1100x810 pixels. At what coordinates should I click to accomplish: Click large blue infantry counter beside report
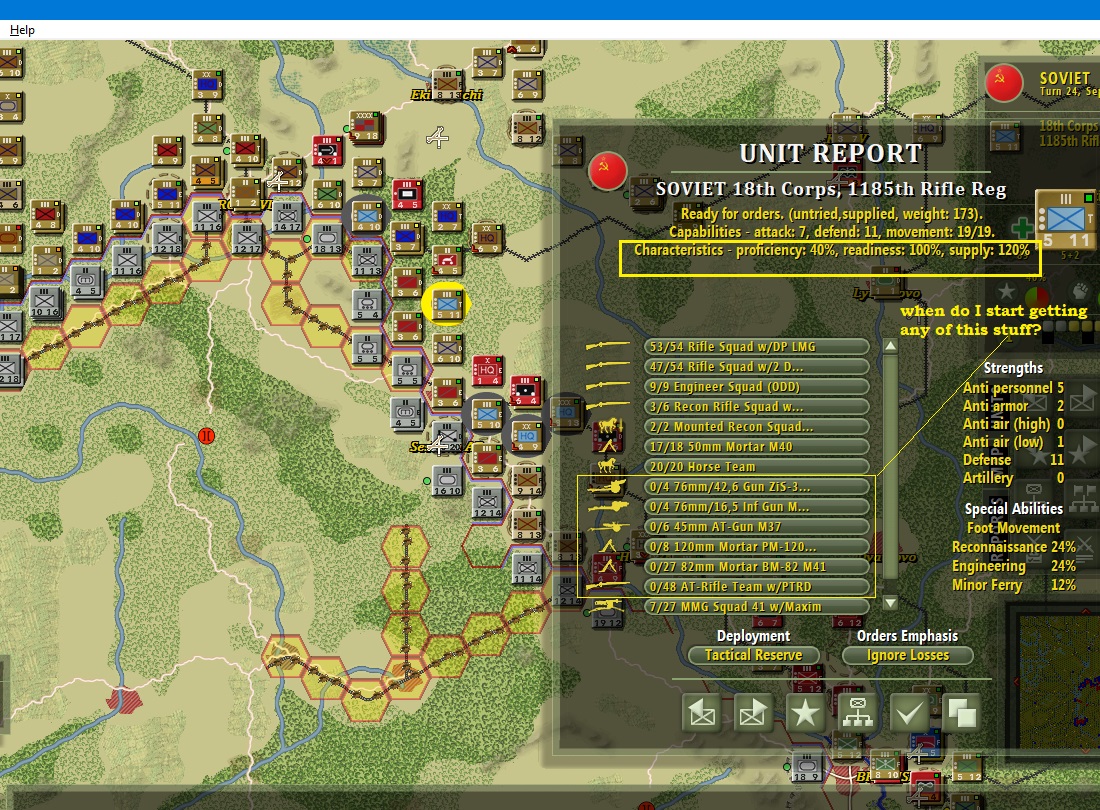point(1066,219)
